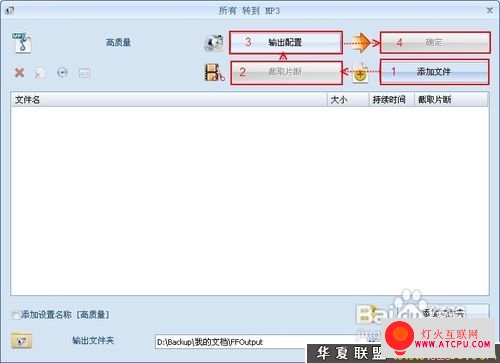500x363 pixels.
Task: Click the 确定 confirm button
Action: 435,42
